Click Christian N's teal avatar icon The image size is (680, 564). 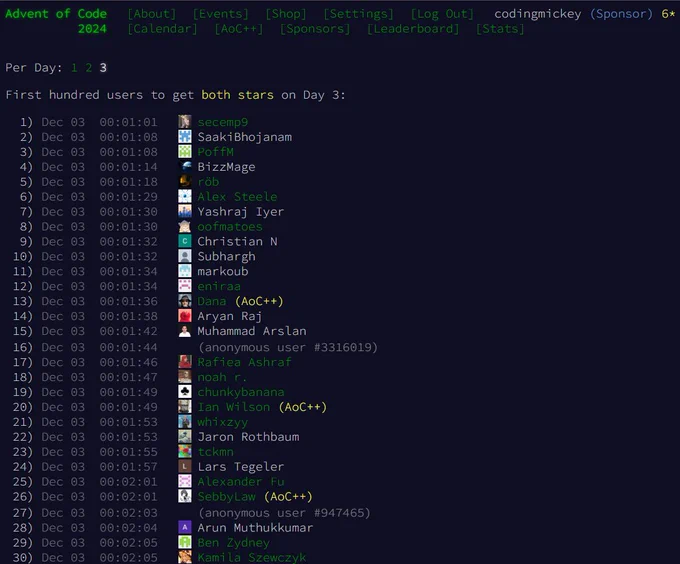pyautogui.click(x=185, y=241)
